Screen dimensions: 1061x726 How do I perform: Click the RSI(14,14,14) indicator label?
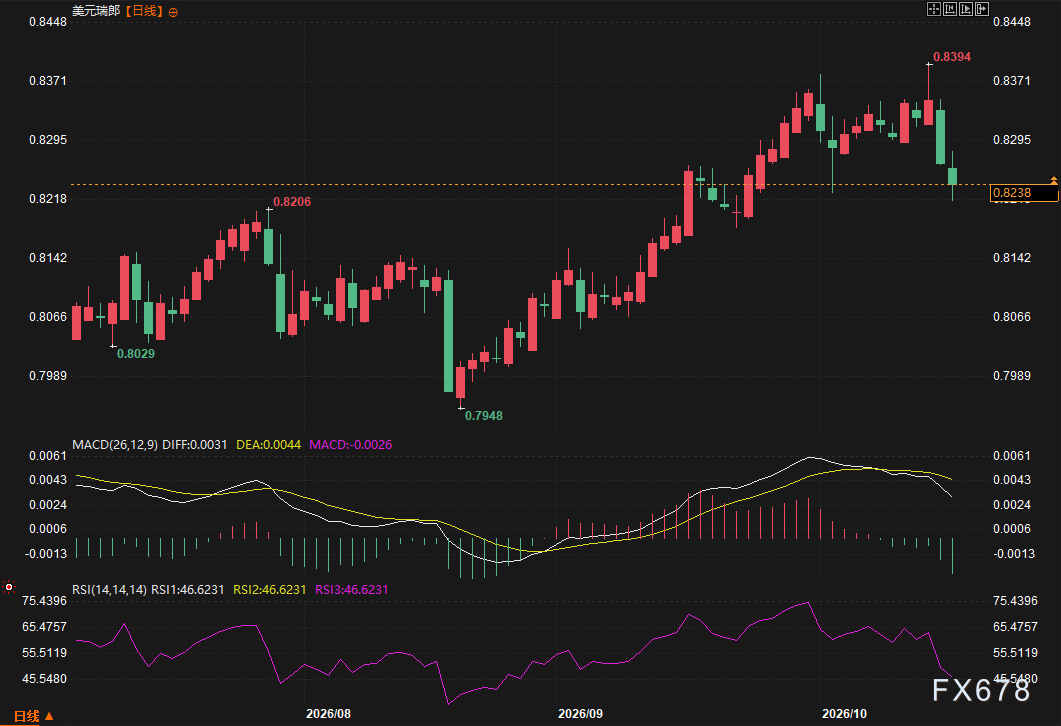[x=110, y=589]
